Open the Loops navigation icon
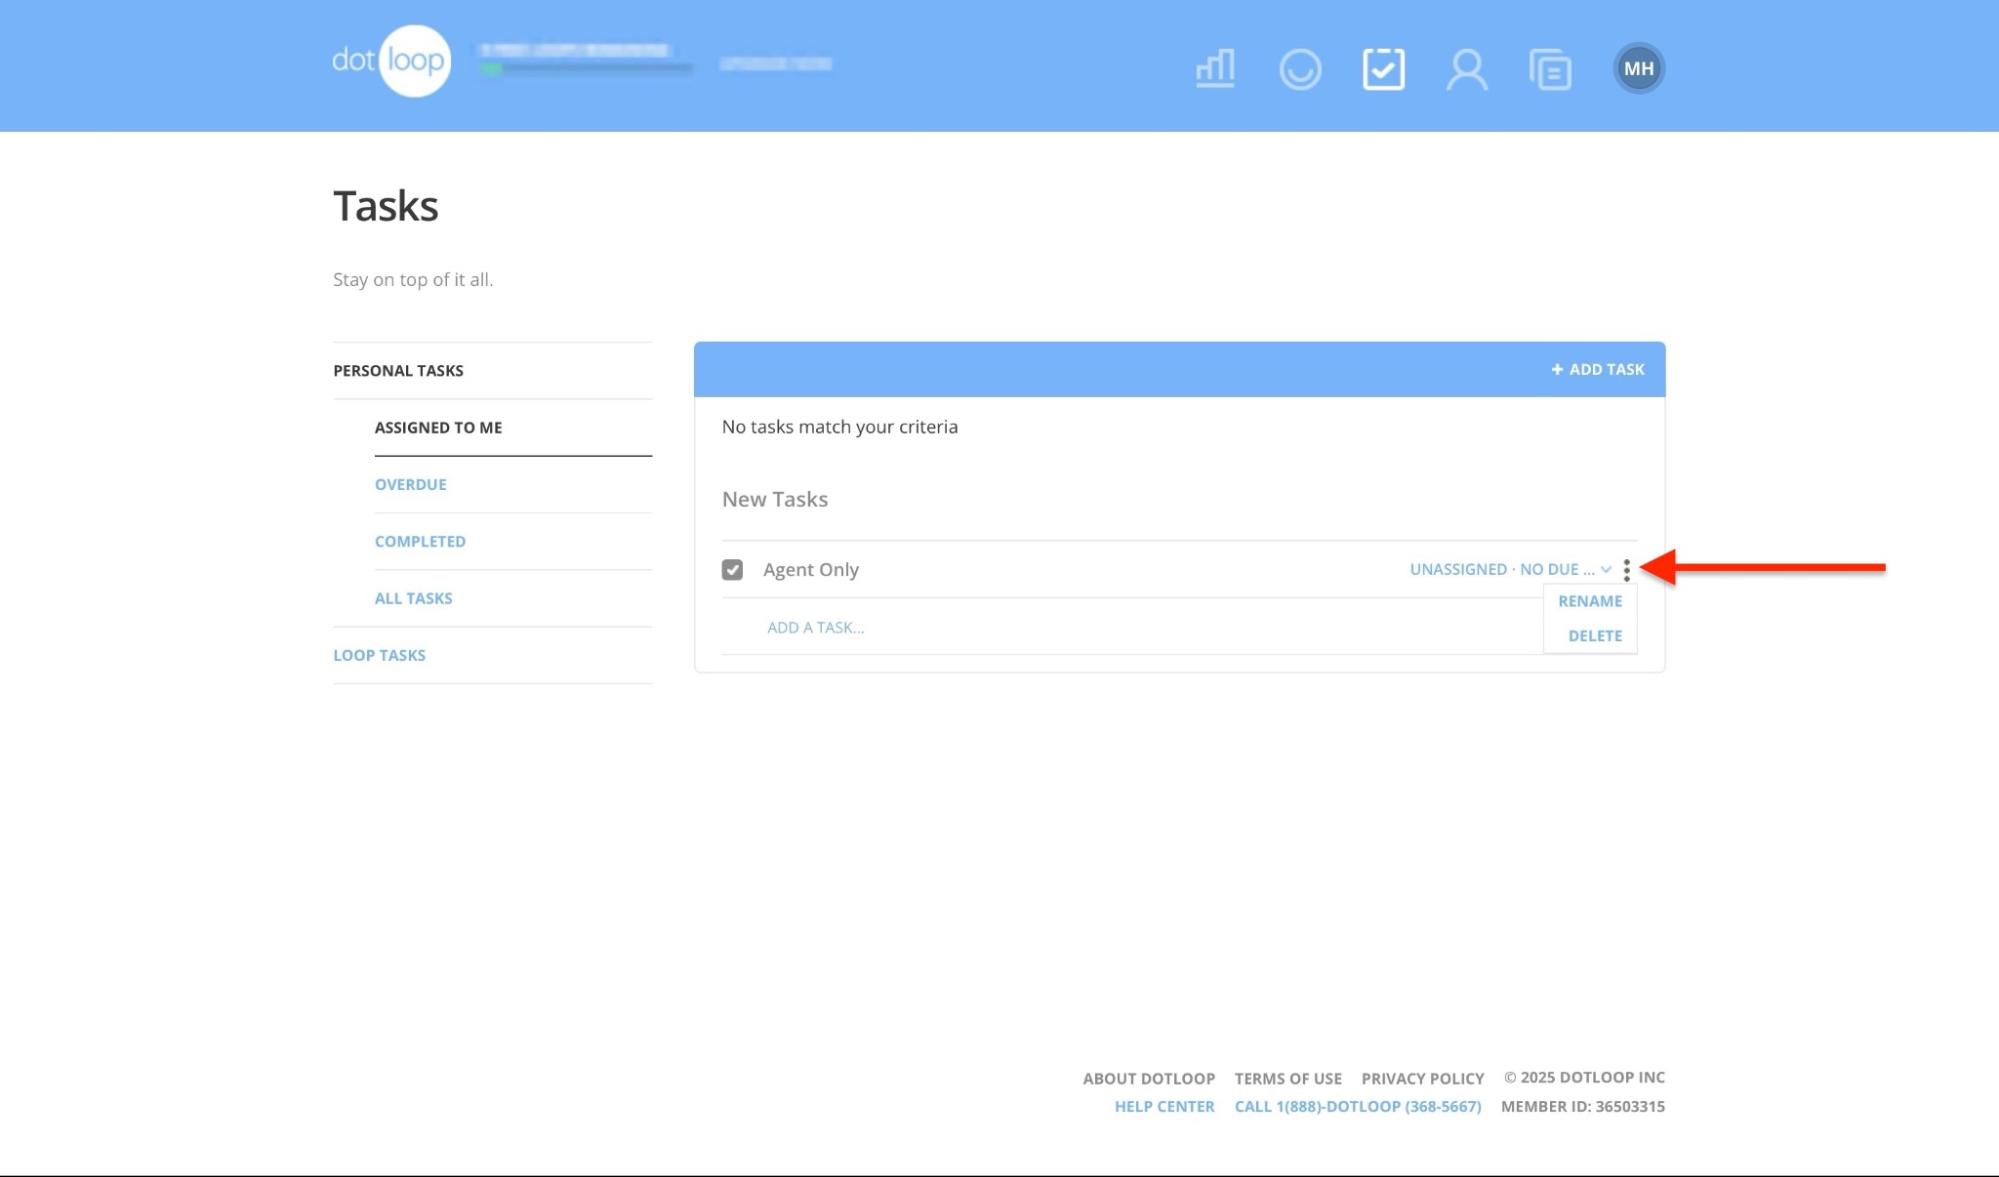The height and width of the screenshot is (1177, 1999). [x=1299, y=68]
